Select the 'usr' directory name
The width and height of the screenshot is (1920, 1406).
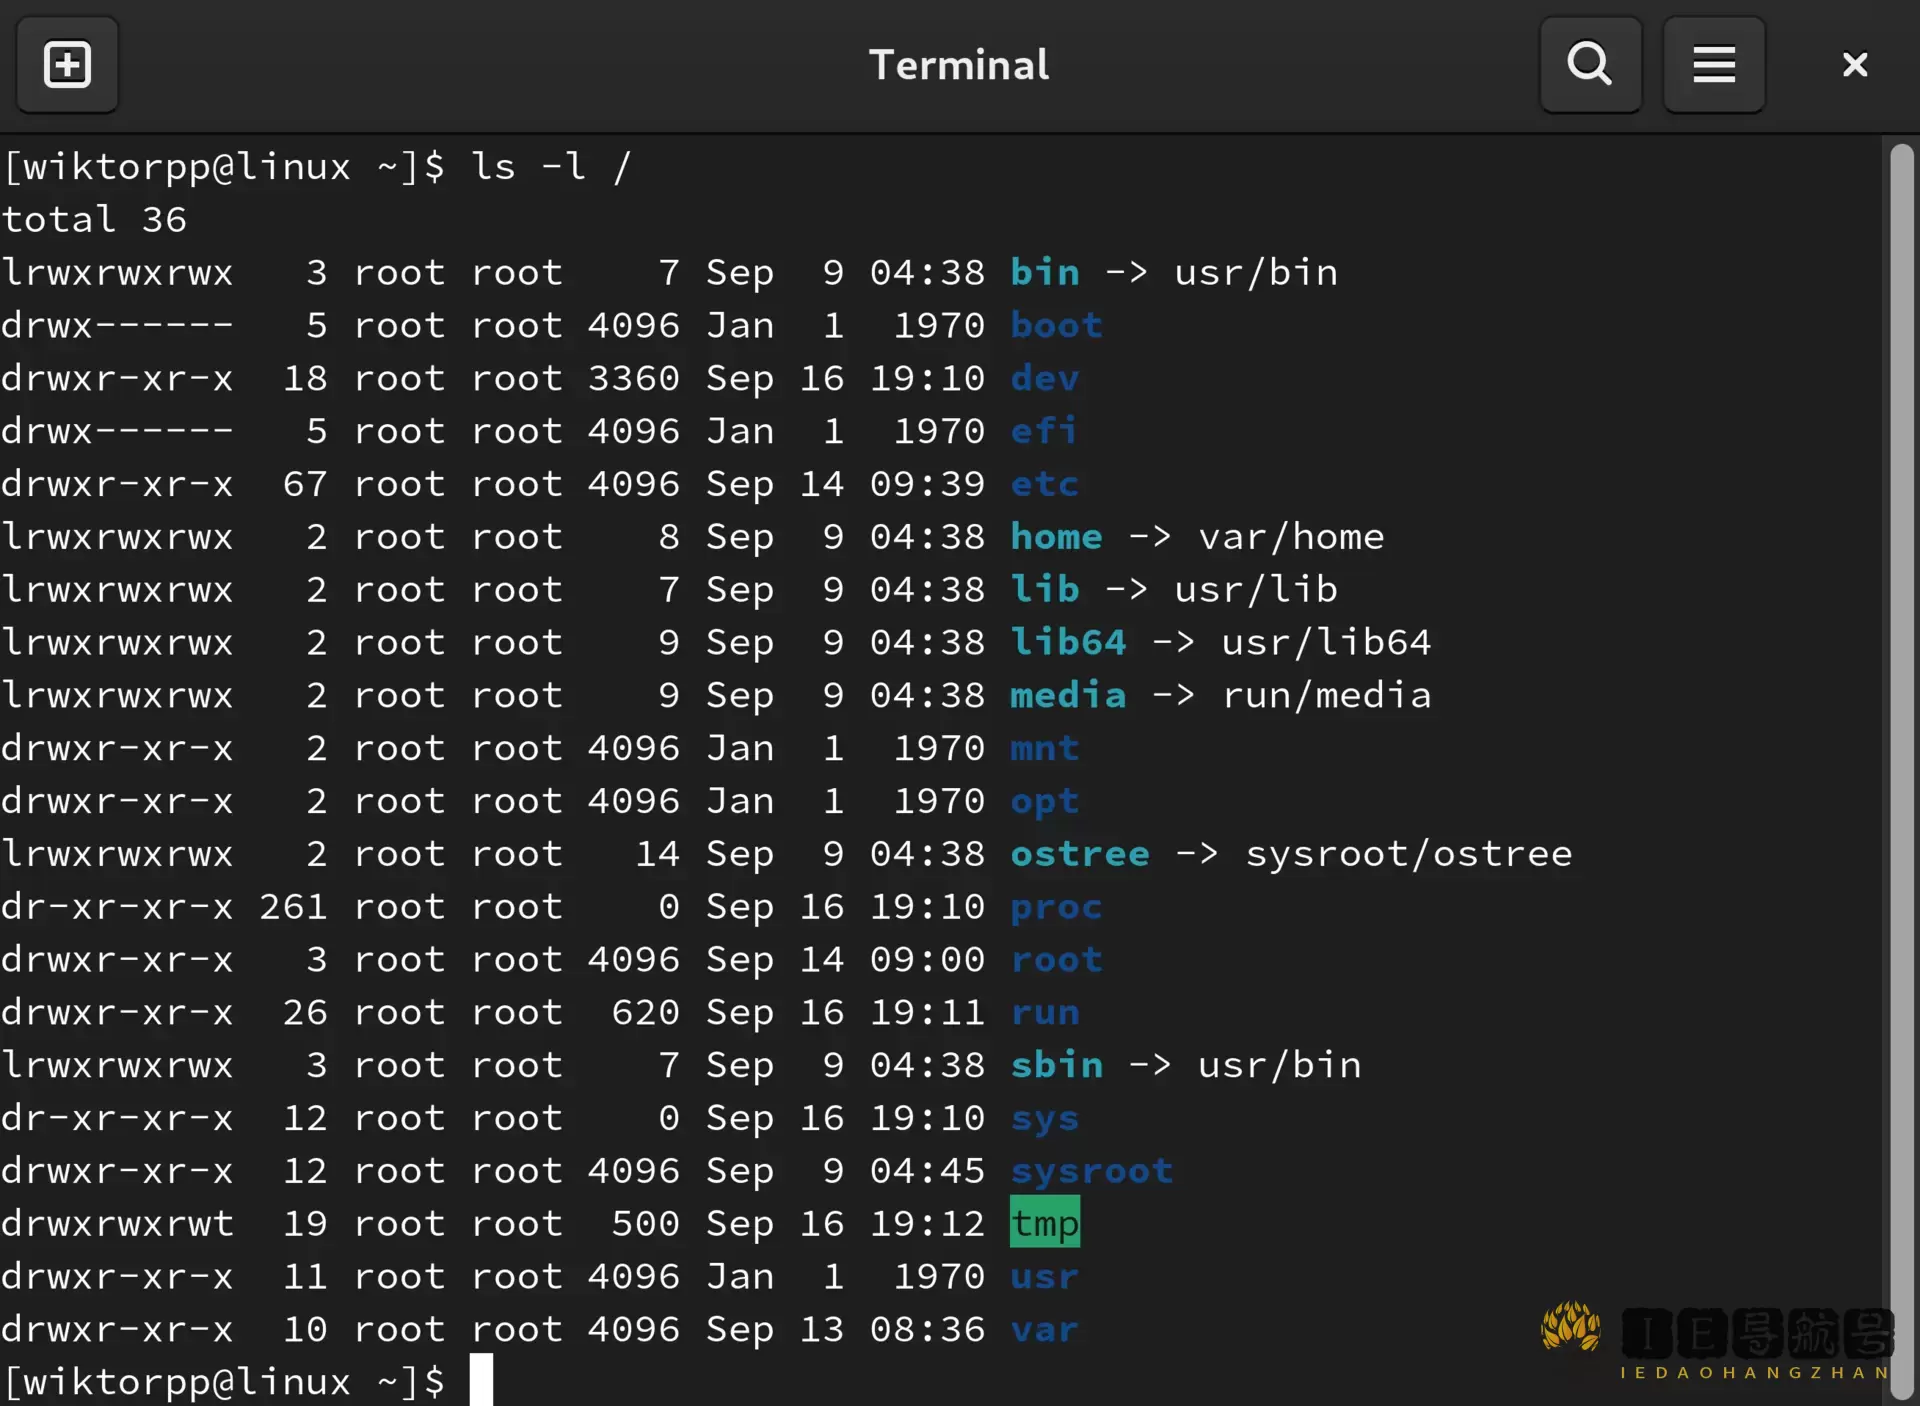[1045, 1277]
